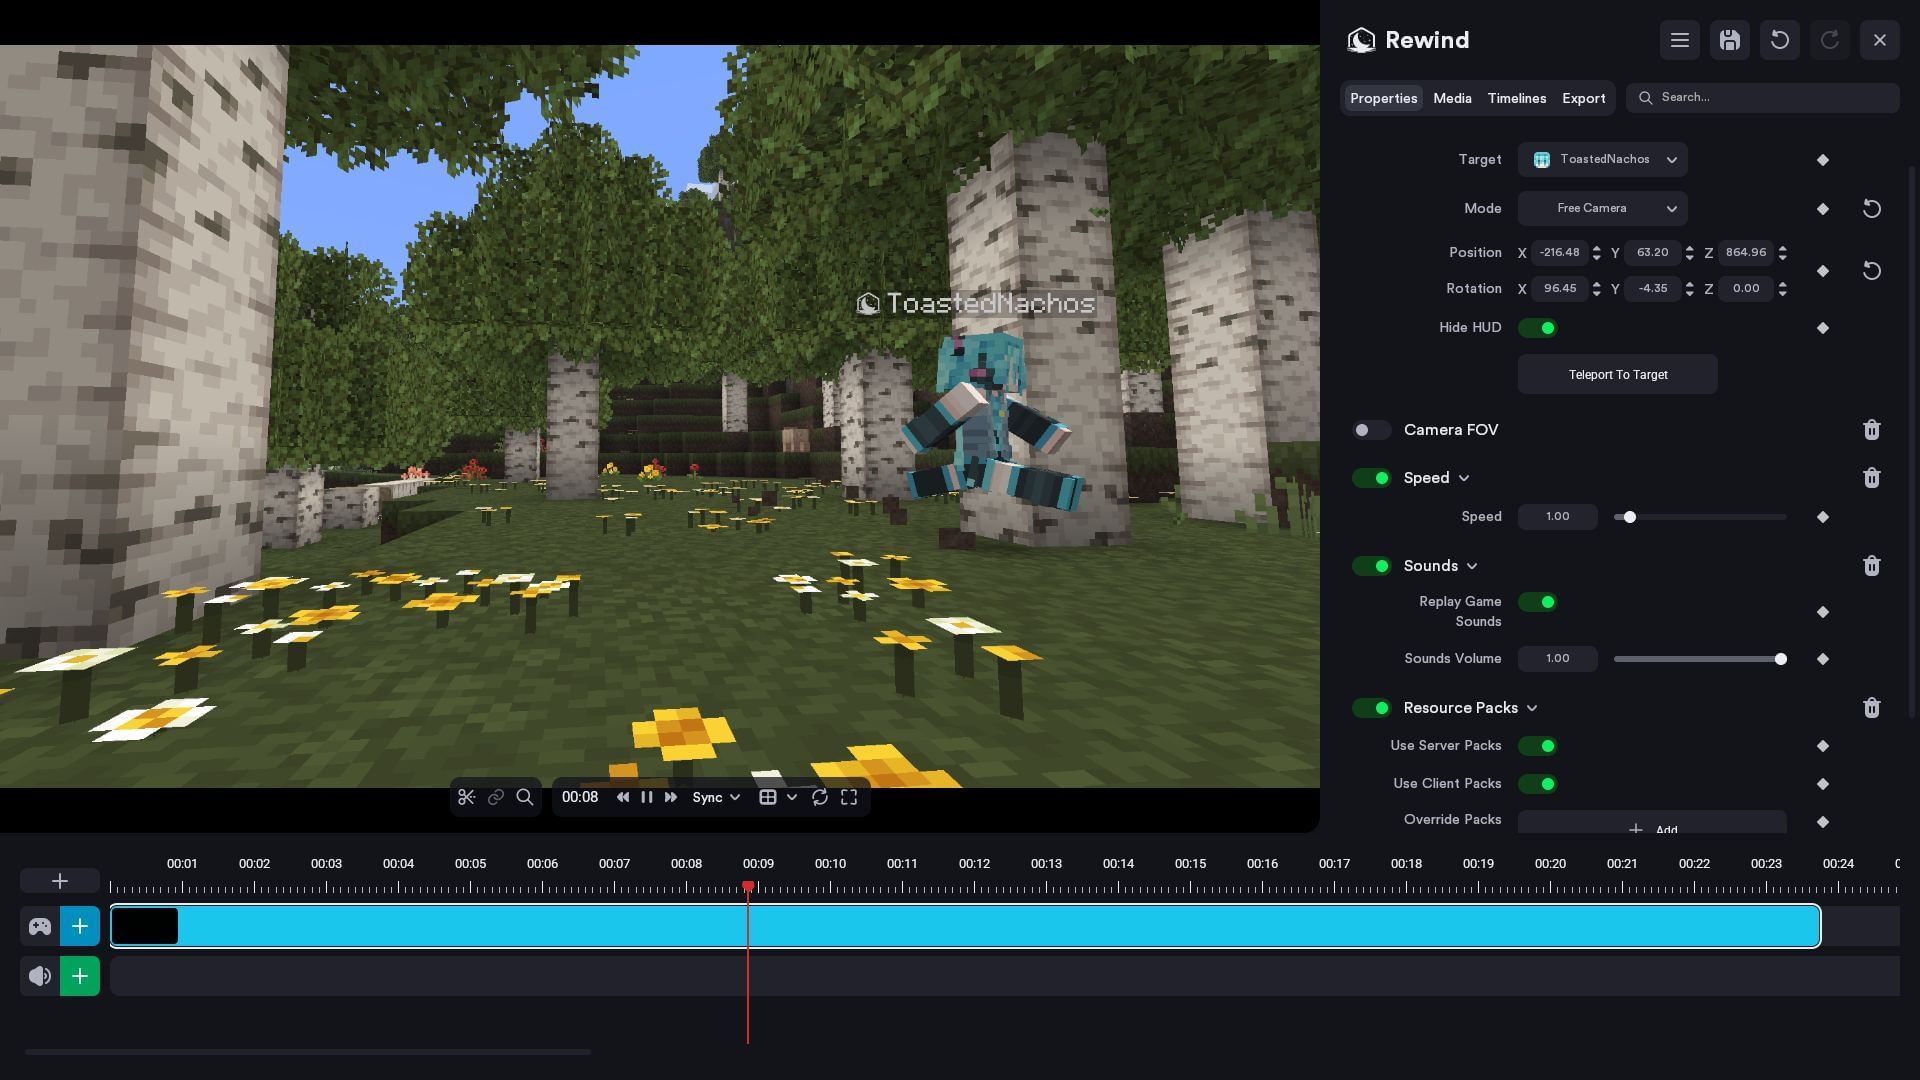Viewport: 1920px width, 1080px height.
Task: Click the gamepad track icon
Action: (40, 926)
